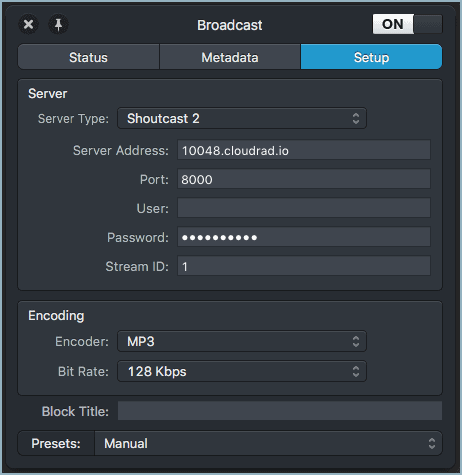462x475 pixels.
Task: Click the Block Title label
Action: pyautogui.click(x=75, y=411)
